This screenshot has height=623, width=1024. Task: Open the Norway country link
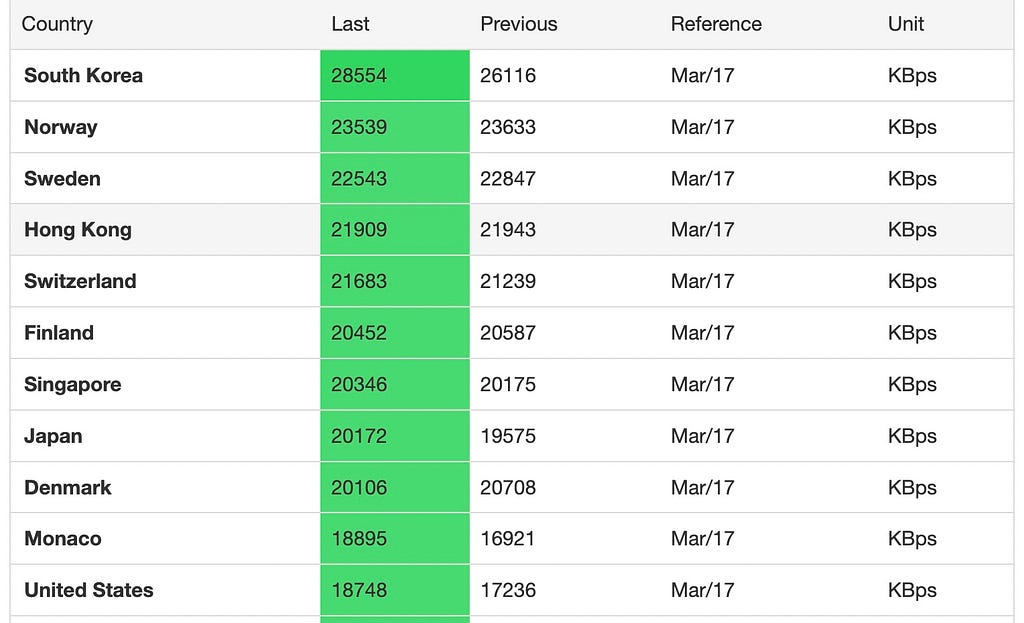[x=61, y=127]
